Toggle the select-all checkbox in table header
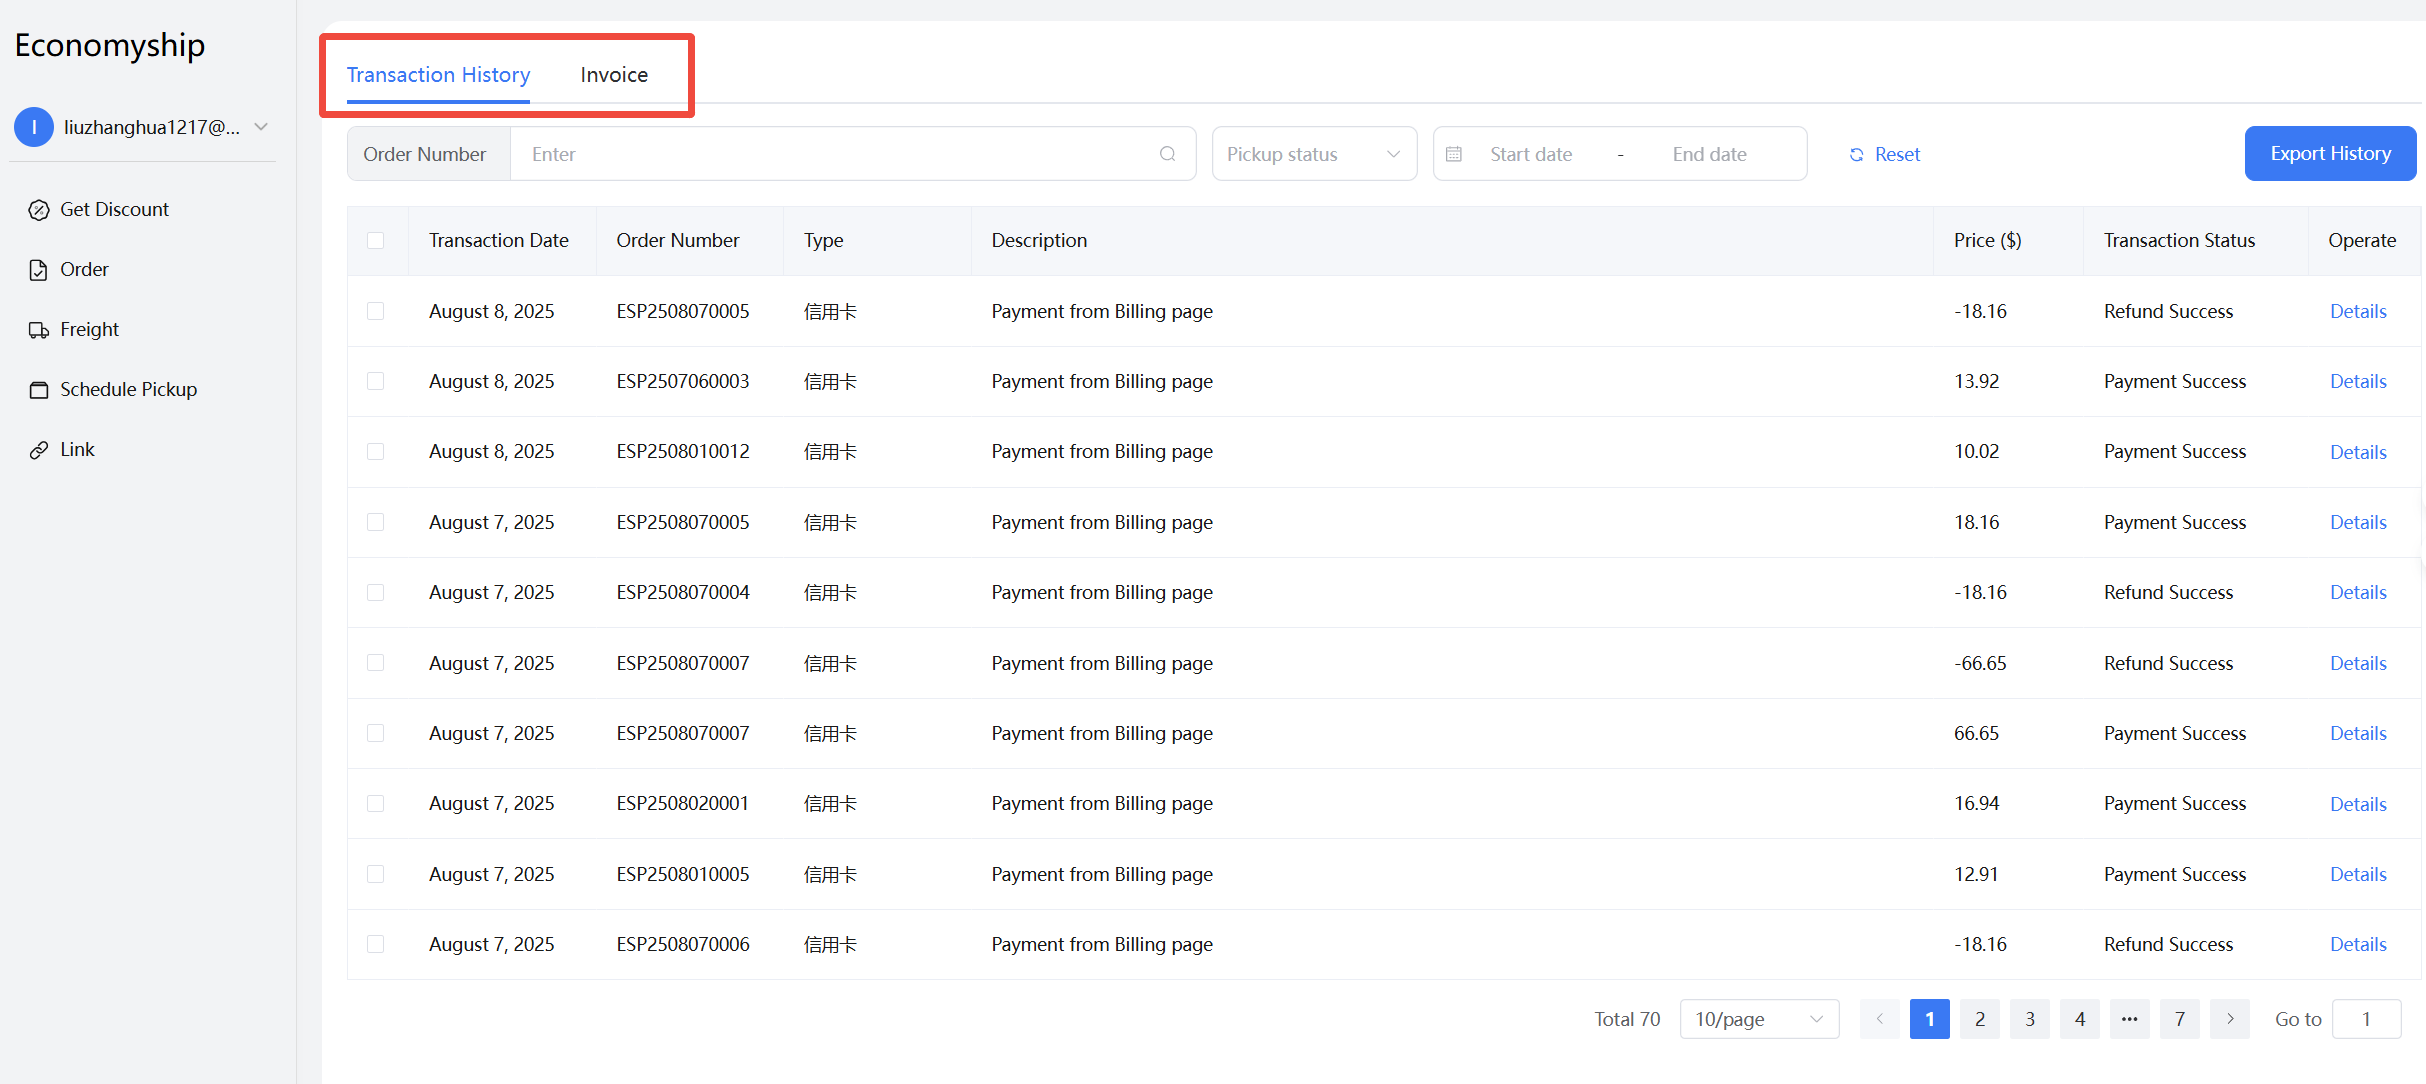Image resolution: width=2426 pixels, height=1084 pixels. (x=376, y=240)
